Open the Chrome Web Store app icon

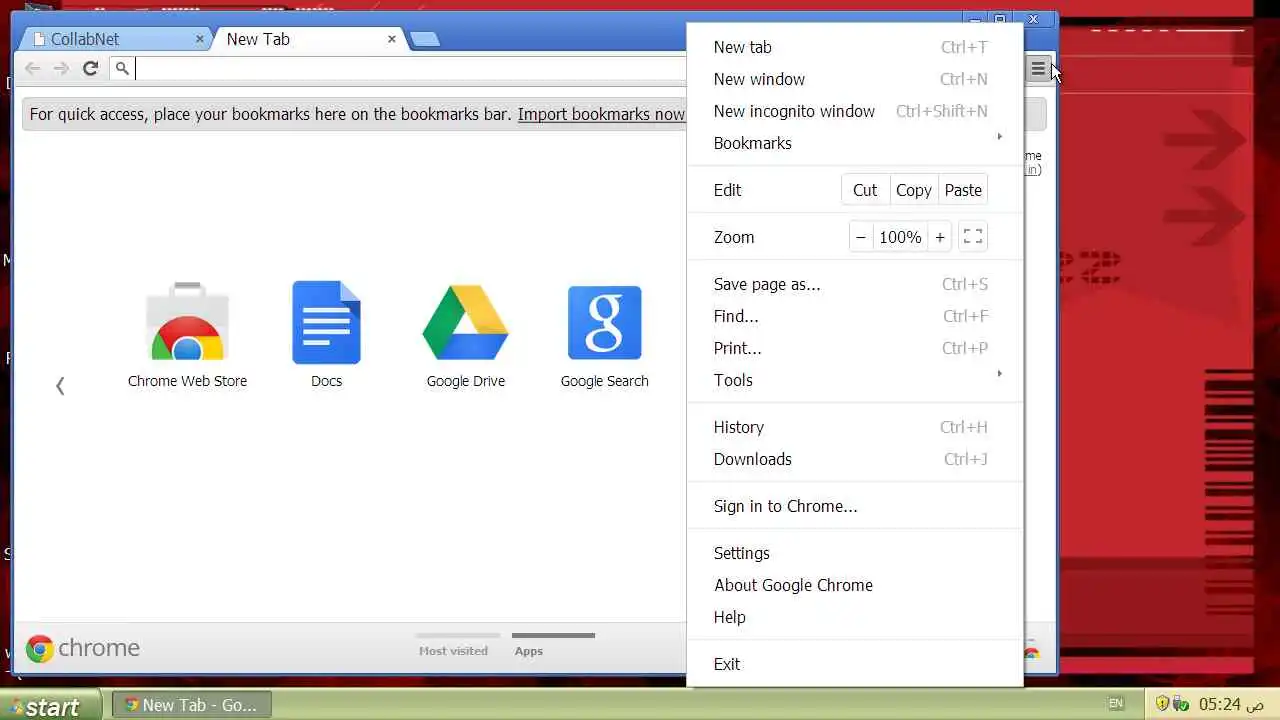pyautogui.click(x=187, y=323)
